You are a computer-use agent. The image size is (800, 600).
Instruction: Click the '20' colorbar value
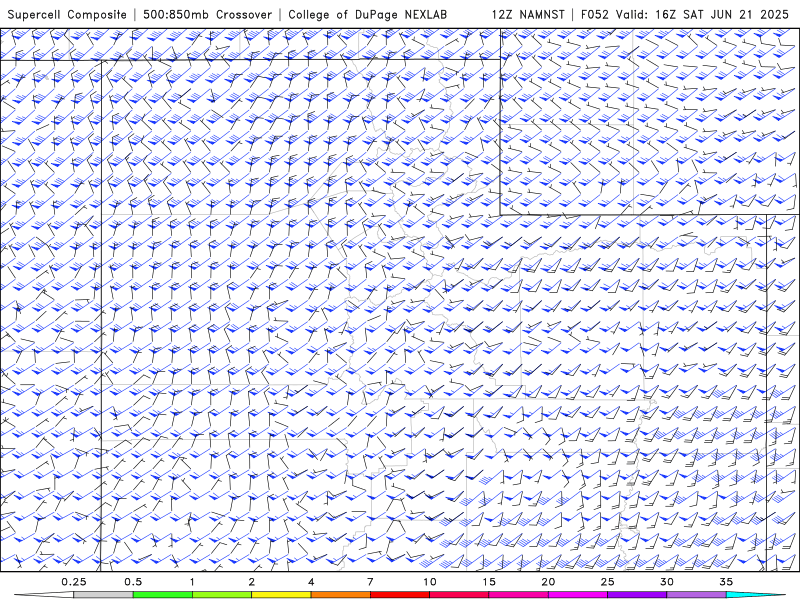tap(548, 582)
